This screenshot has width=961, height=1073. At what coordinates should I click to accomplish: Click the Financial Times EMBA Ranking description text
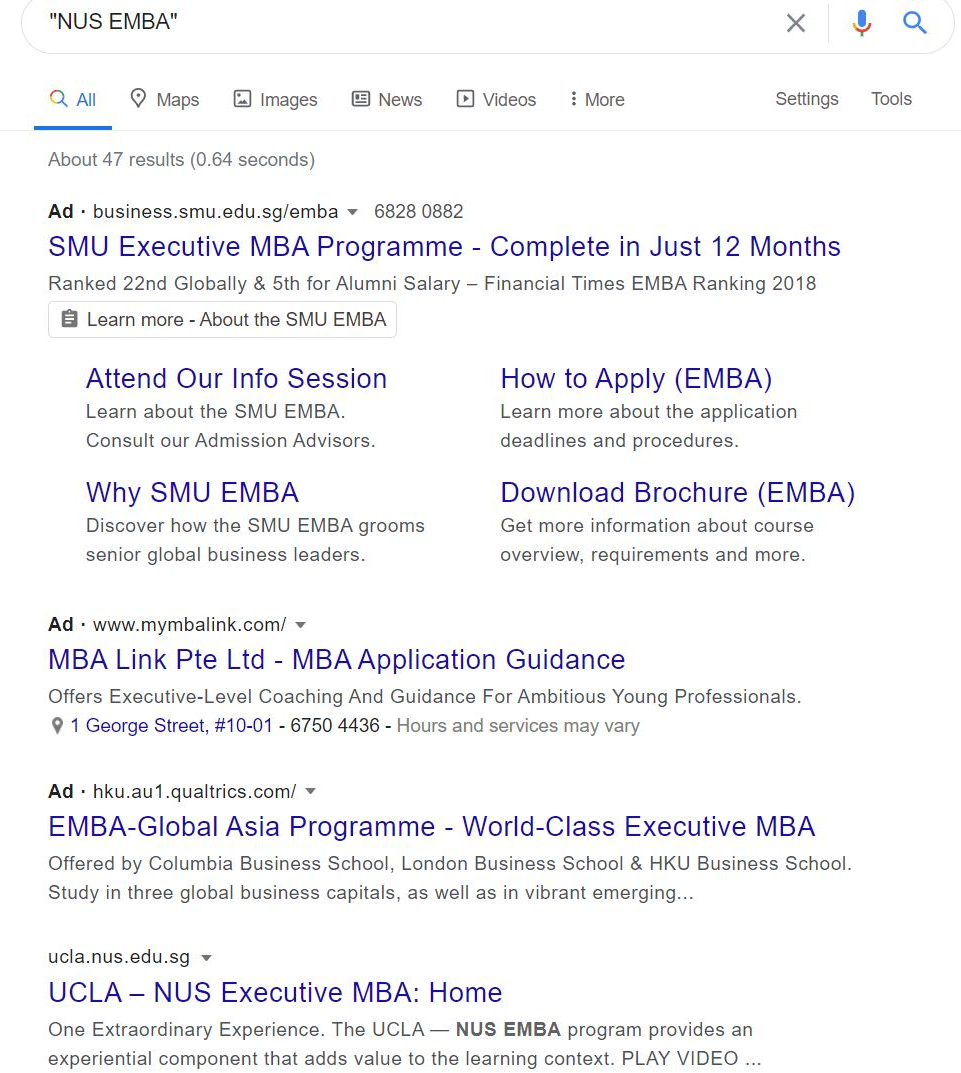pos(432,284)
